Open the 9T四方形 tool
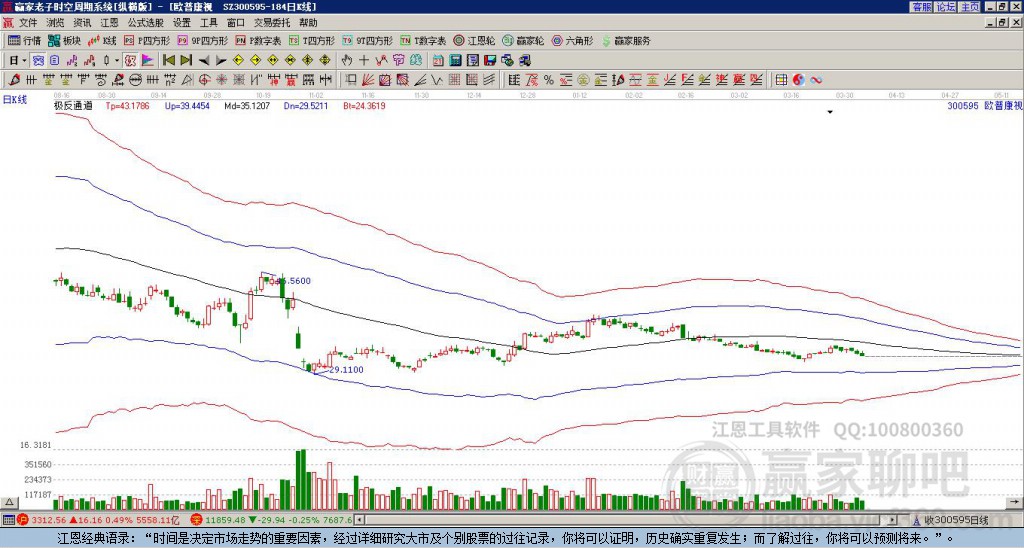1024x548 pixels. [367, 40]
